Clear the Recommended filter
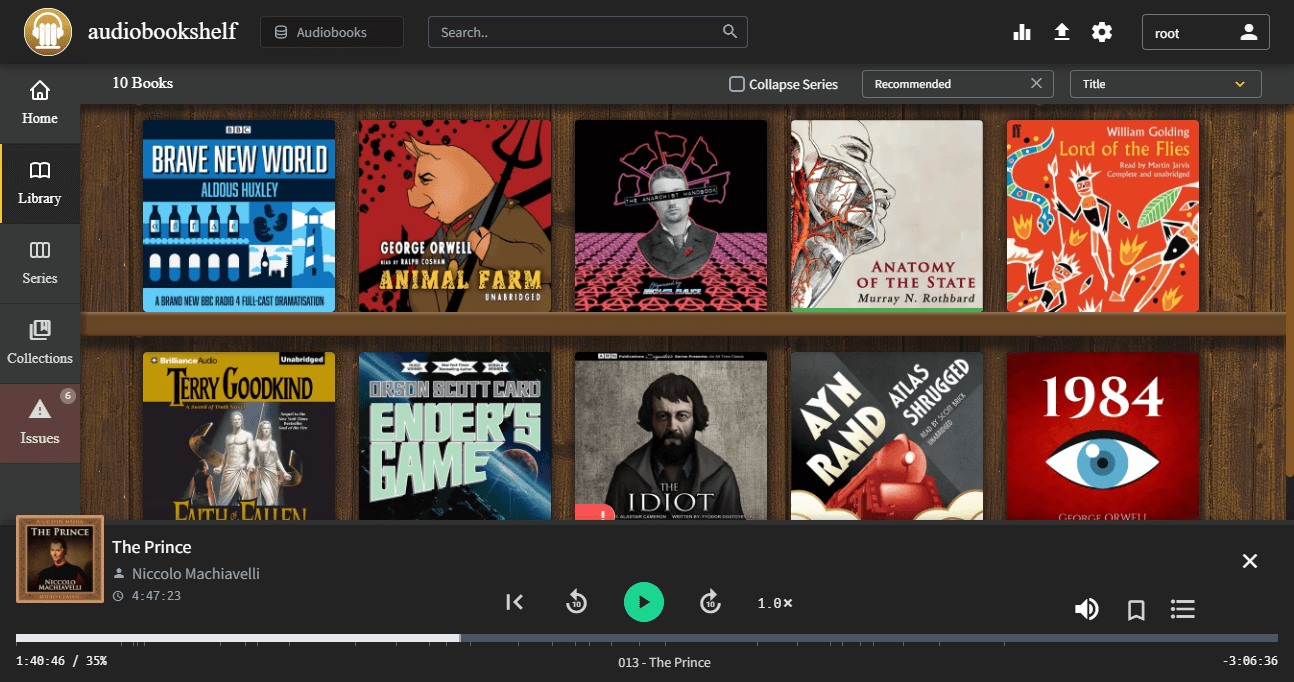The width and height of the screenshot is (1294, 682). click(x=1036, y=84)
